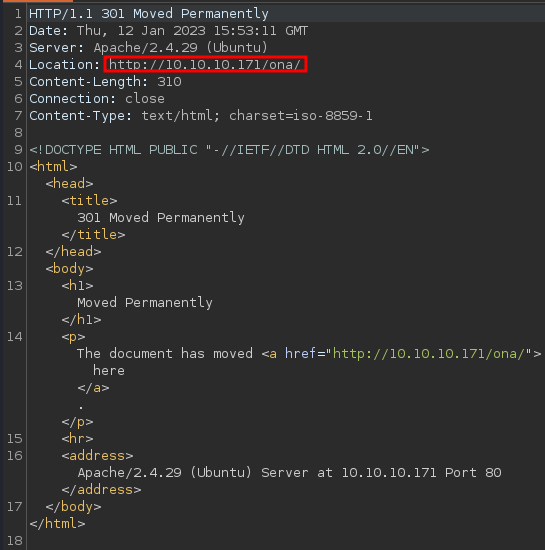Screen dimensions: 545x550
Task: Click the HTTP/1.1 301 Moved Permanently status line
Action: click(x=149, y=14)
